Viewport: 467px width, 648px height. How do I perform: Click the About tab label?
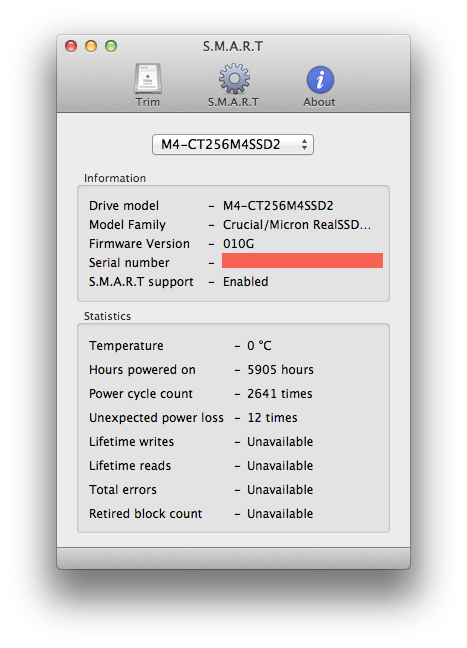[319, 102]
